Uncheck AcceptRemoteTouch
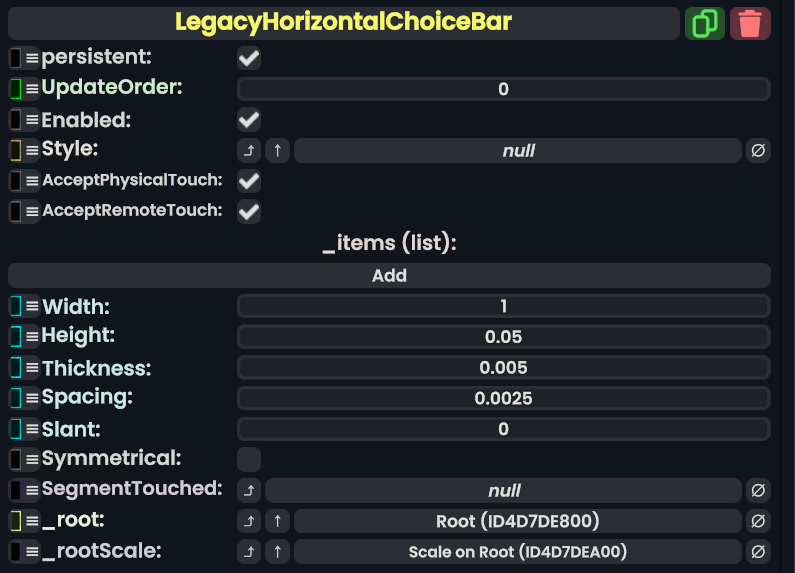The height and width of the screenshot is (573, 795). [x=249, y=211]
